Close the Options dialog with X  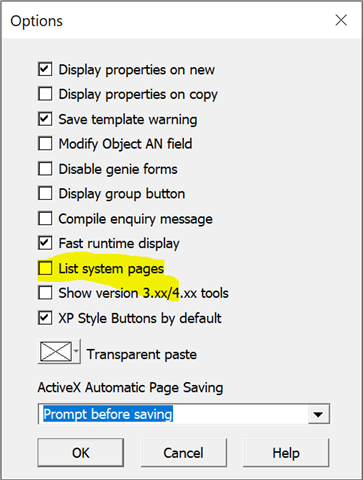point(341,20)
